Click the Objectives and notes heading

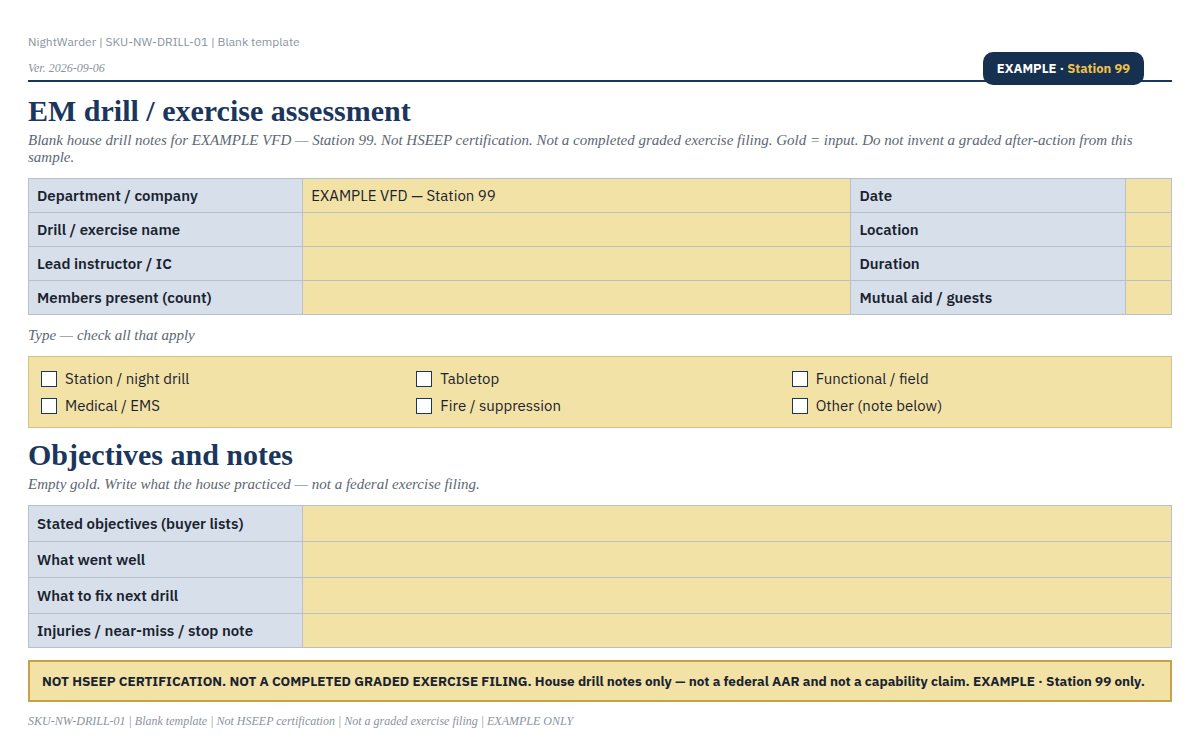160,455
